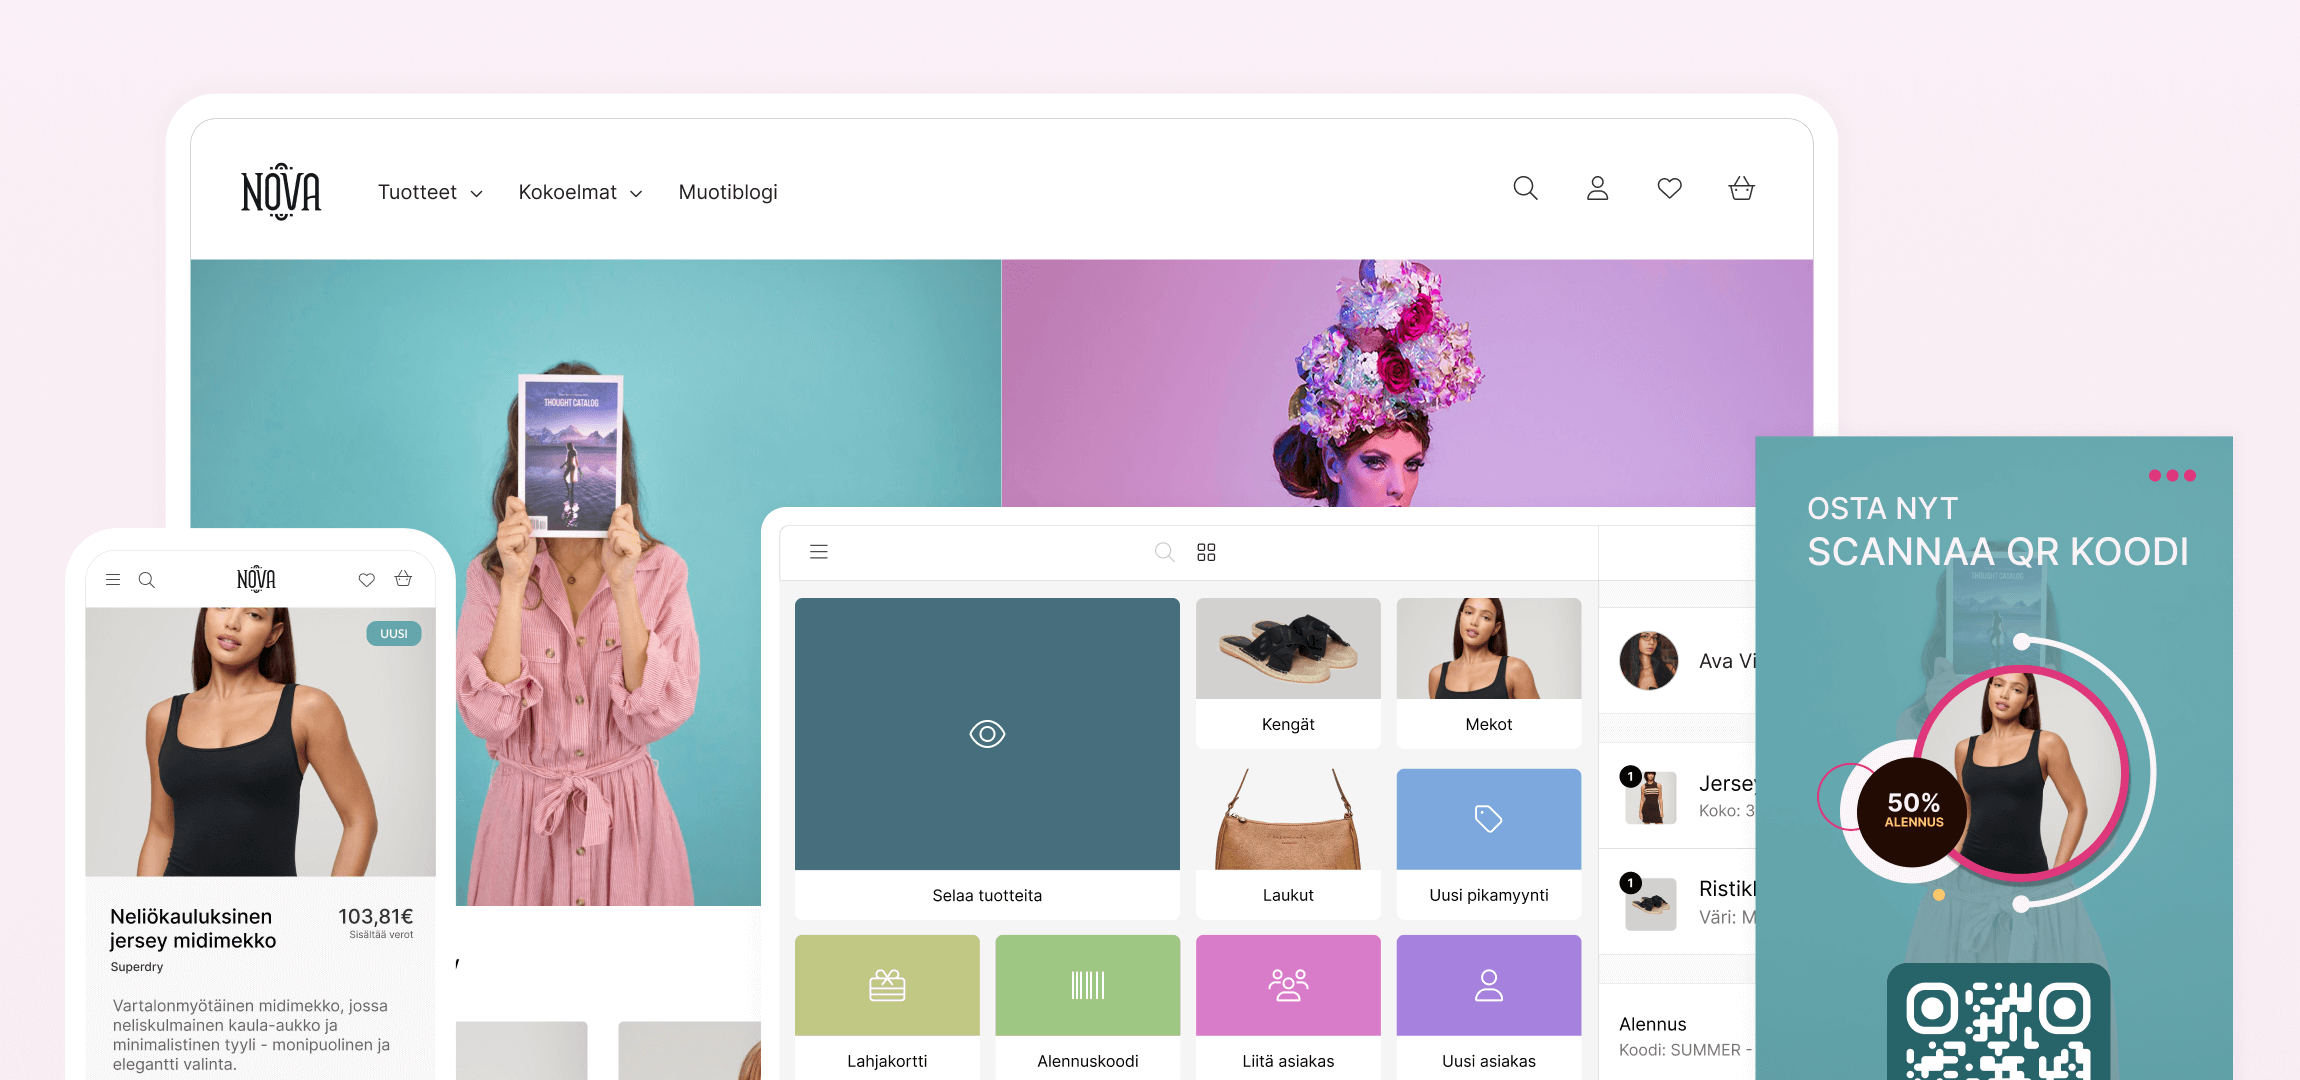Click barcode icon on Alennuskoodi tile
2300x1080 pixels.
[1088, 985]
